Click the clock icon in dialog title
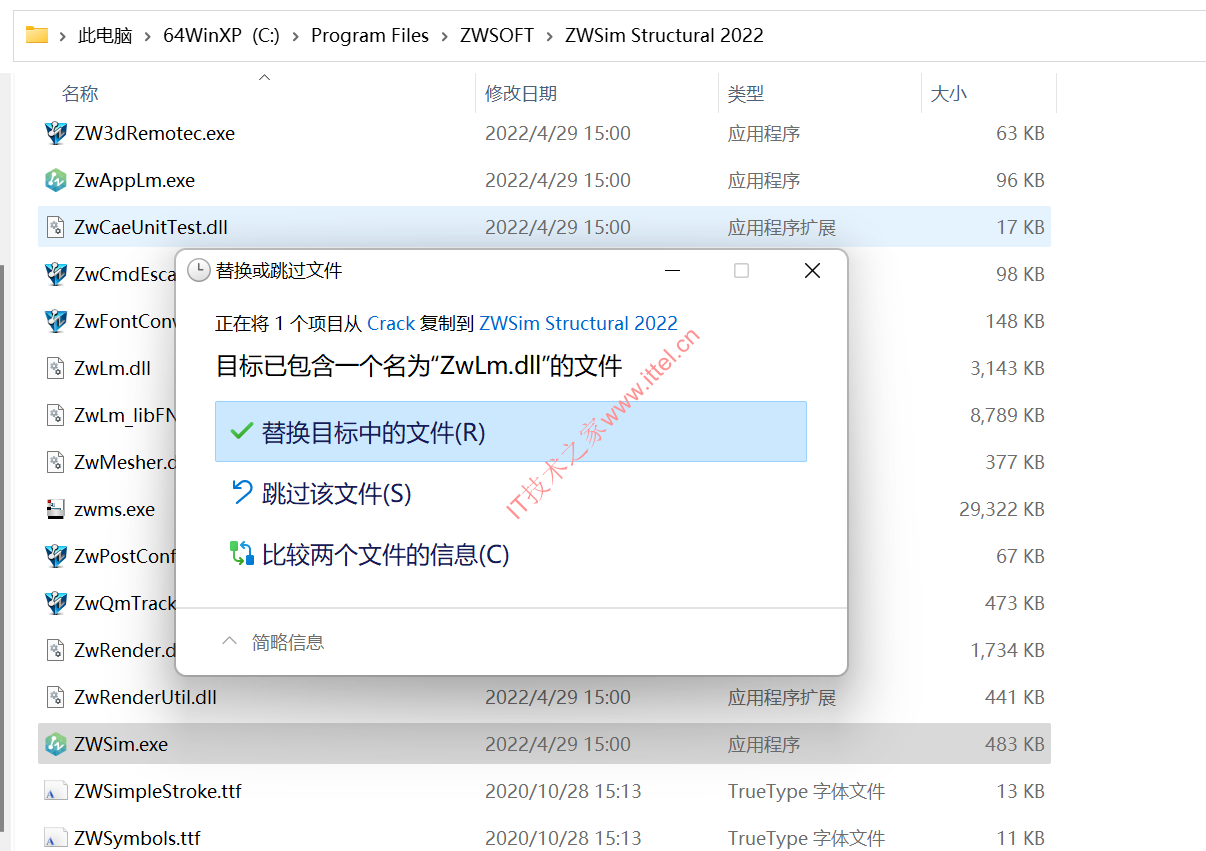The image size is (1206, 851). (x=199, y=271)
